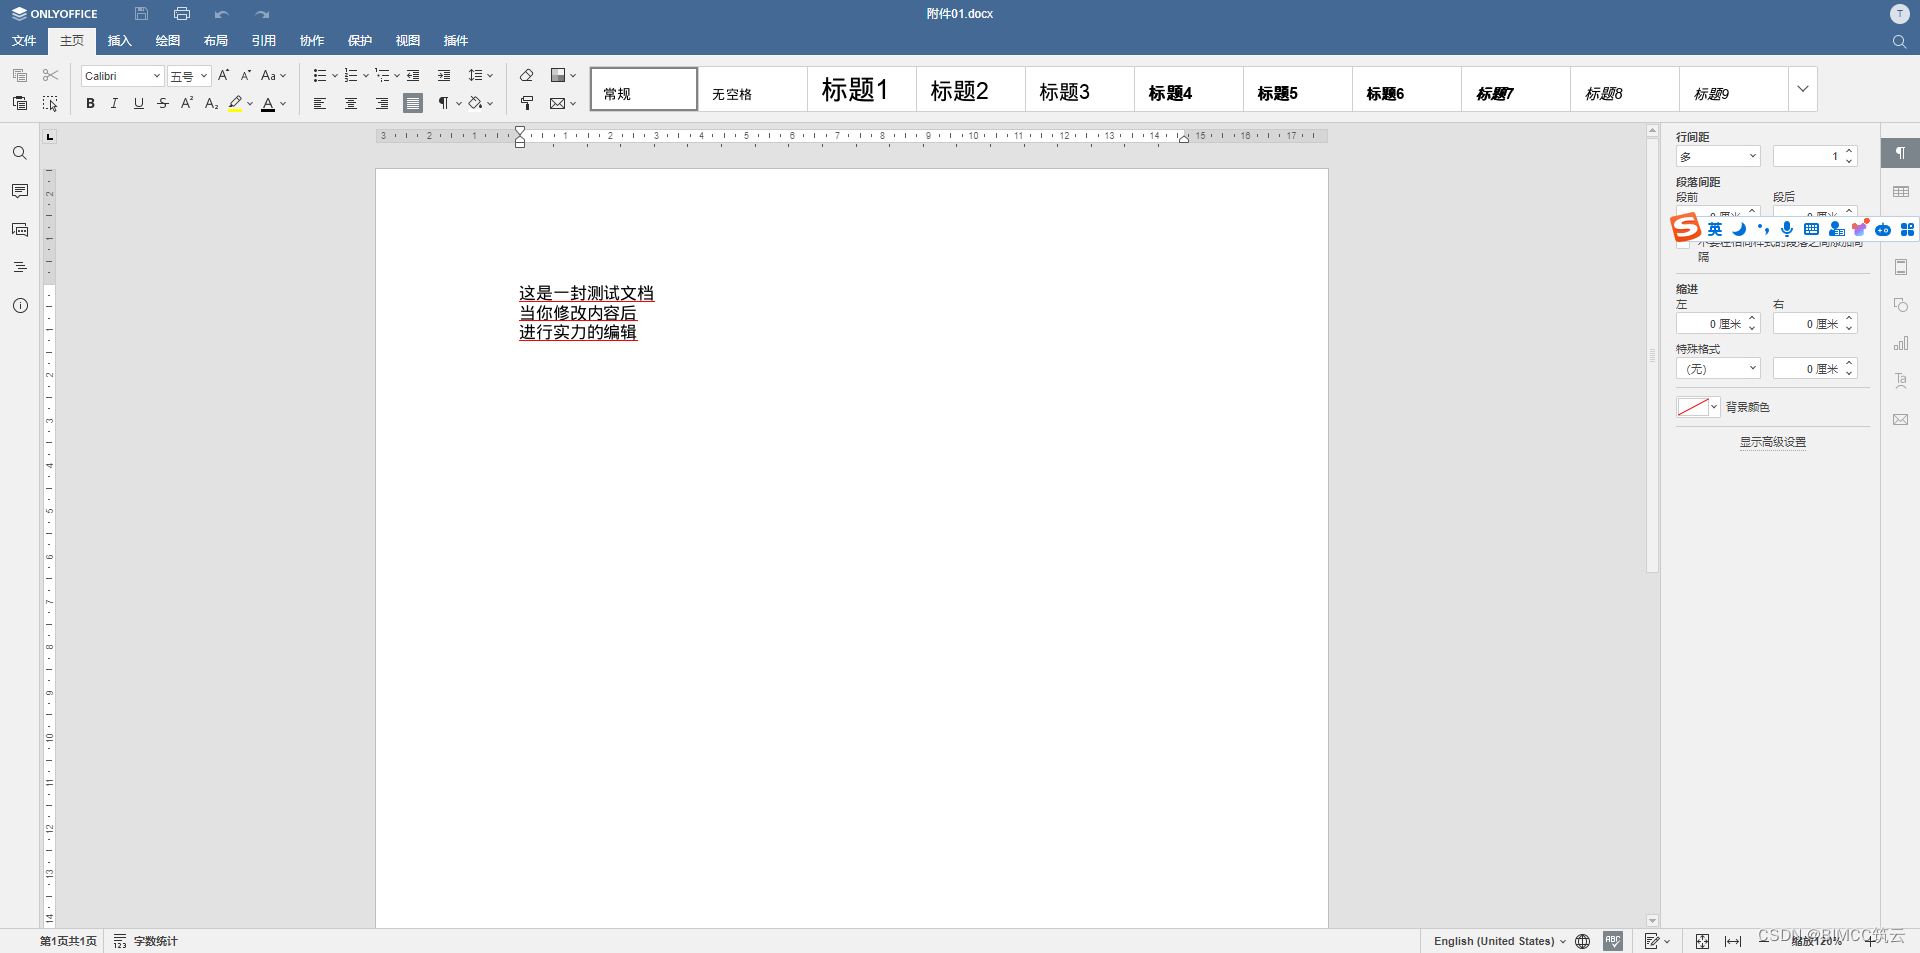Switch to the 插入 ribbon tab
This screenshot has width=1920, height=953.
pyautogui.click(x=119, y=41)
